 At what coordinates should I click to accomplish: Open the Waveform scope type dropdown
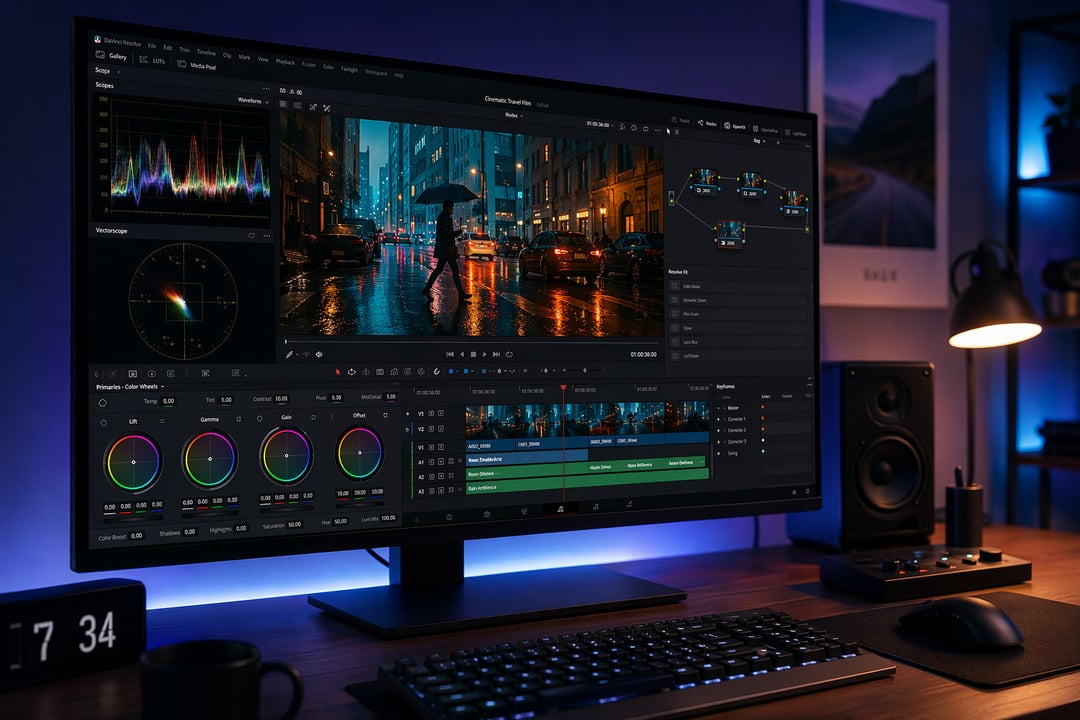coord(253,101)
